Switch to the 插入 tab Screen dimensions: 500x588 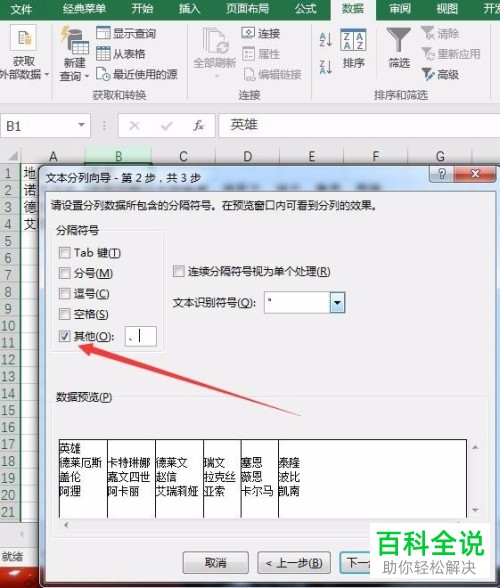(189, 9)
